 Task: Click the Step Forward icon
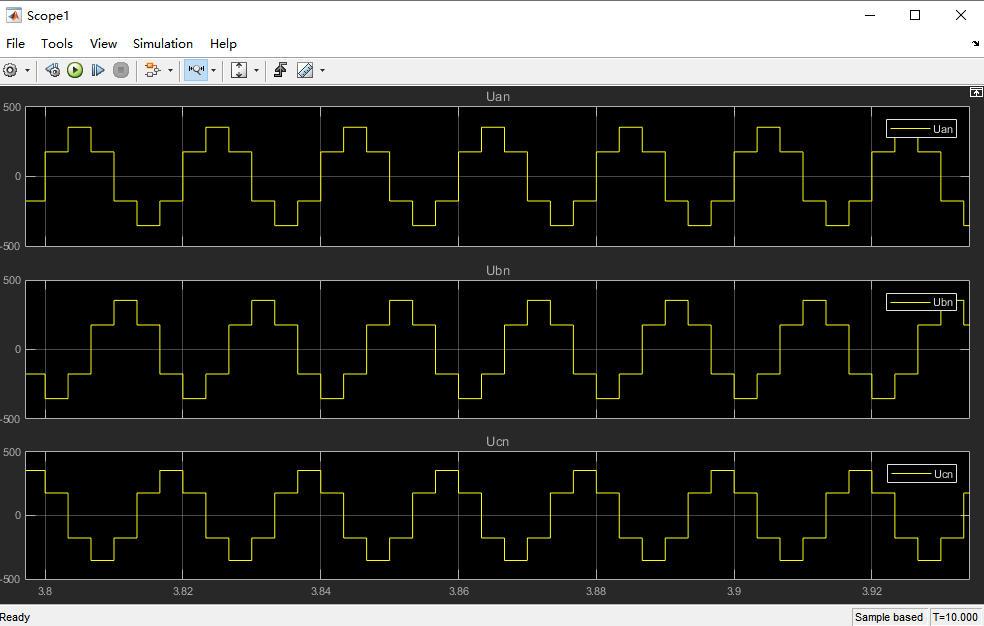[x=98, y=70]
